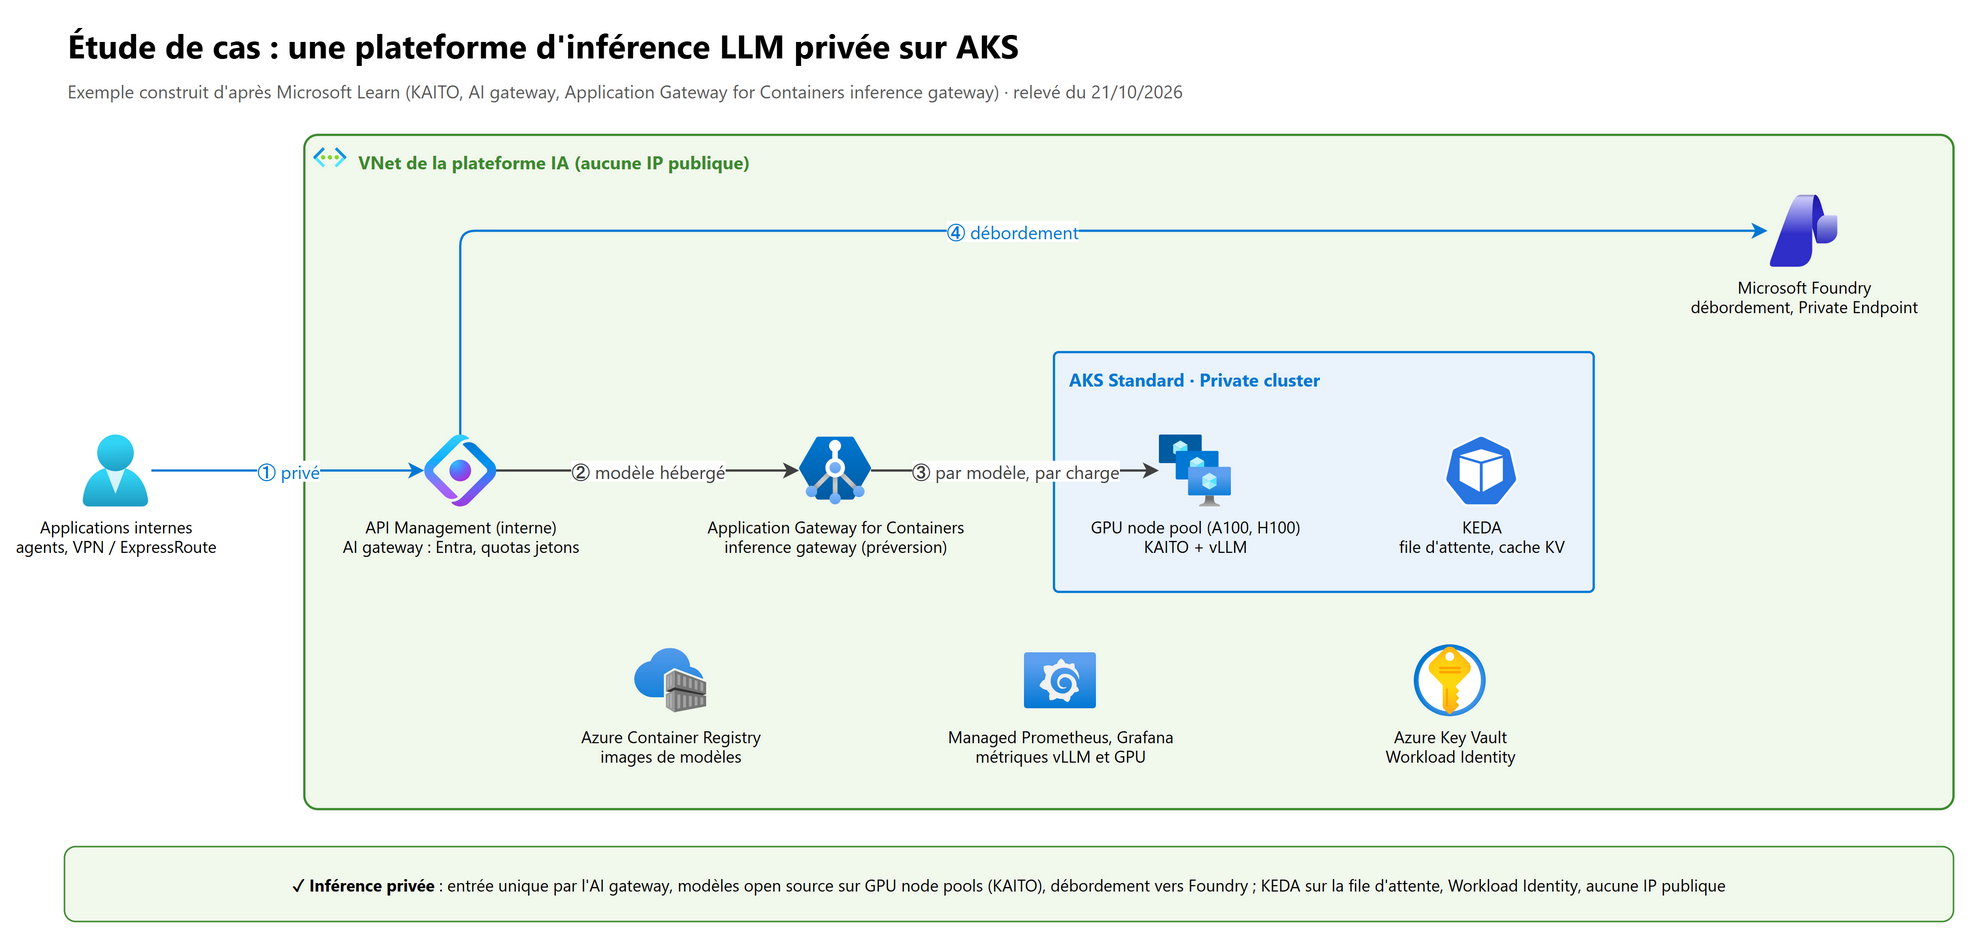Select the '④ débordement' label

pos(1013,233)
